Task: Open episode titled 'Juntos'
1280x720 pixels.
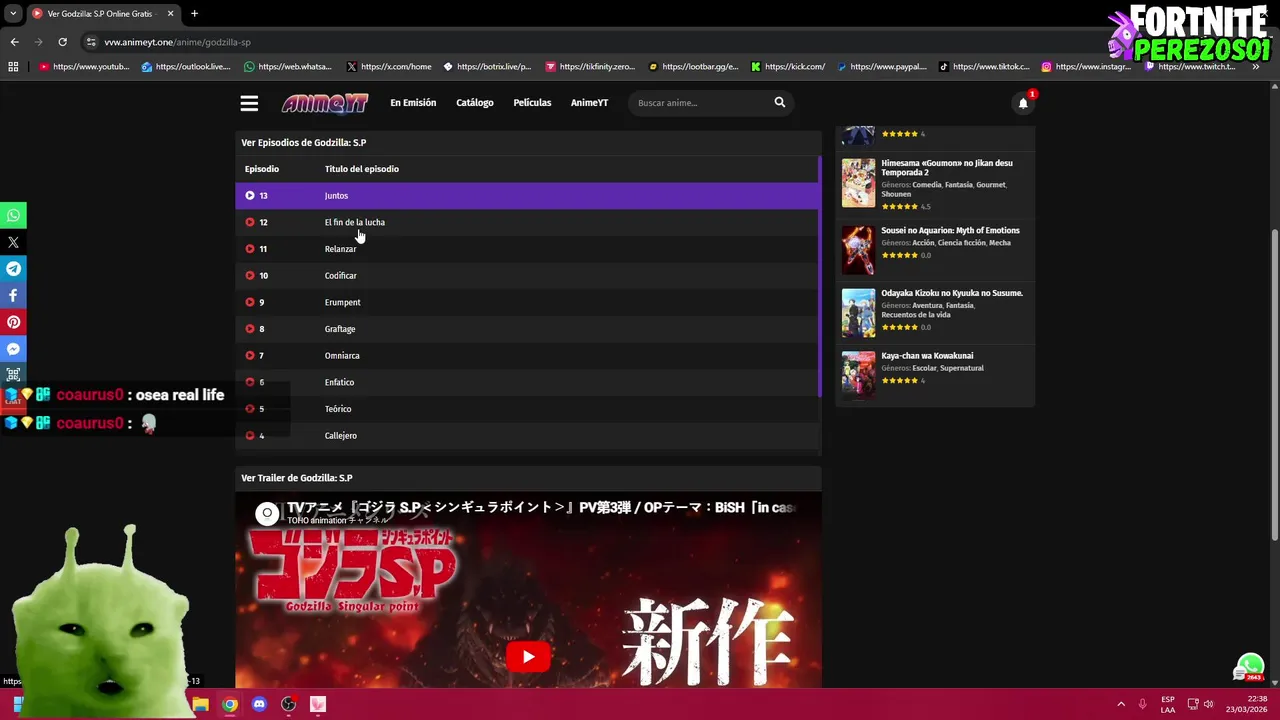Action: point(336,196)
